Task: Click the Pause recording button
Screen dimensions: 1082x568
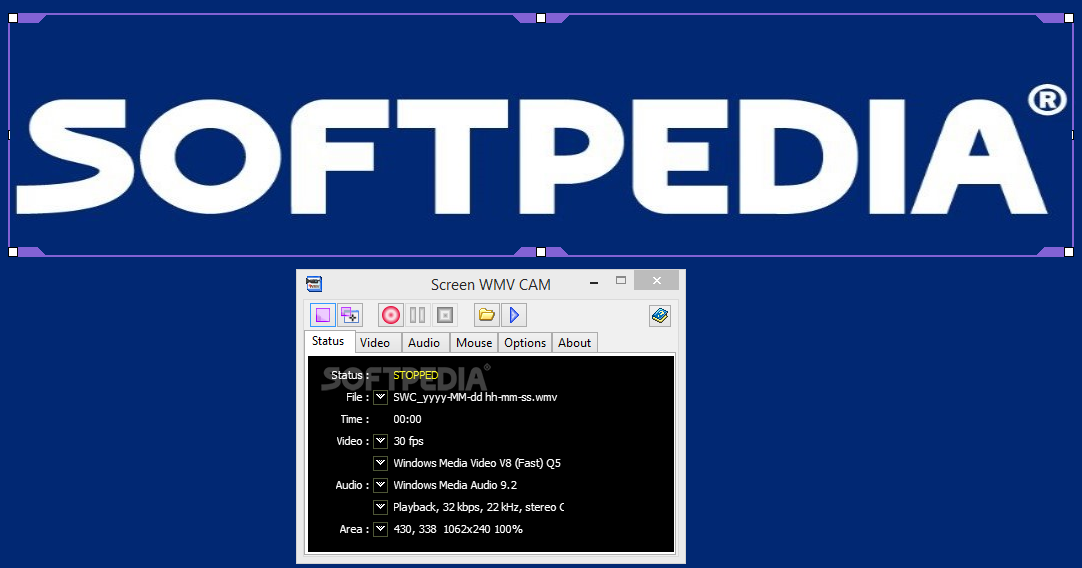Action: pos(417,315)
